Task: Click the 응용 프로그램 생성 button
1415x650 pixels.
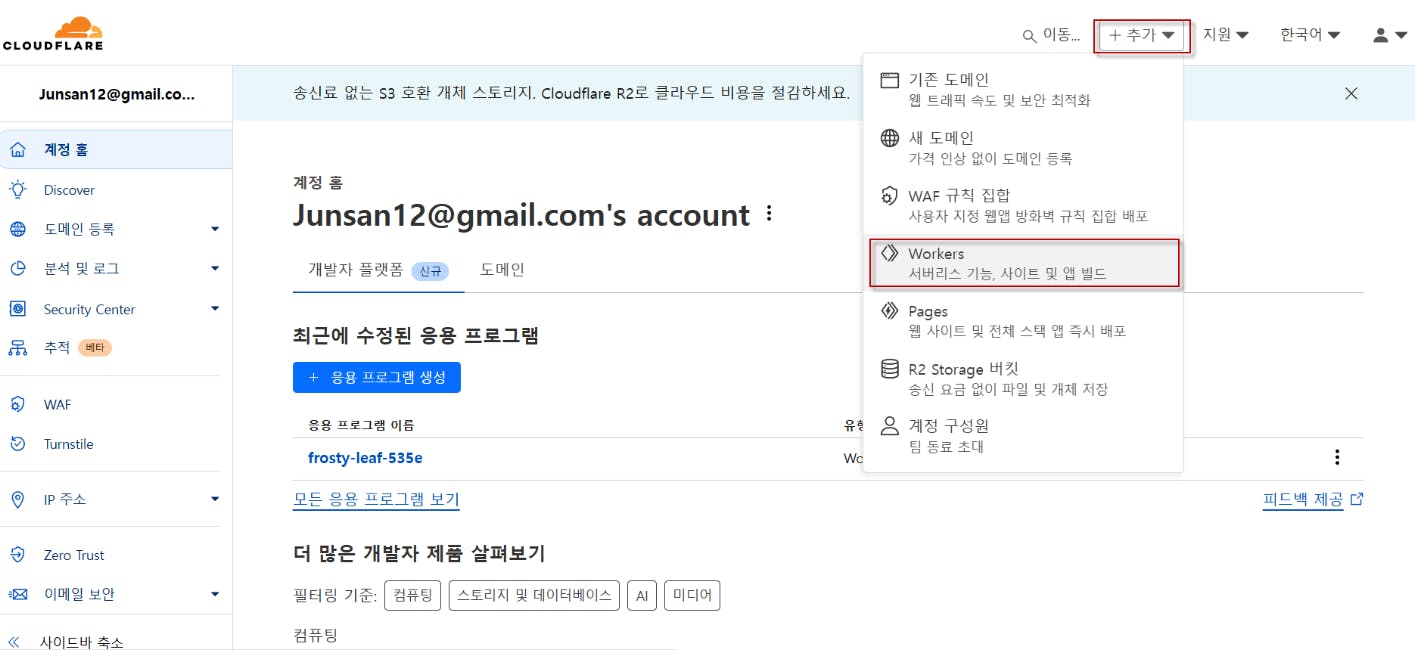Action: [376, 377]
